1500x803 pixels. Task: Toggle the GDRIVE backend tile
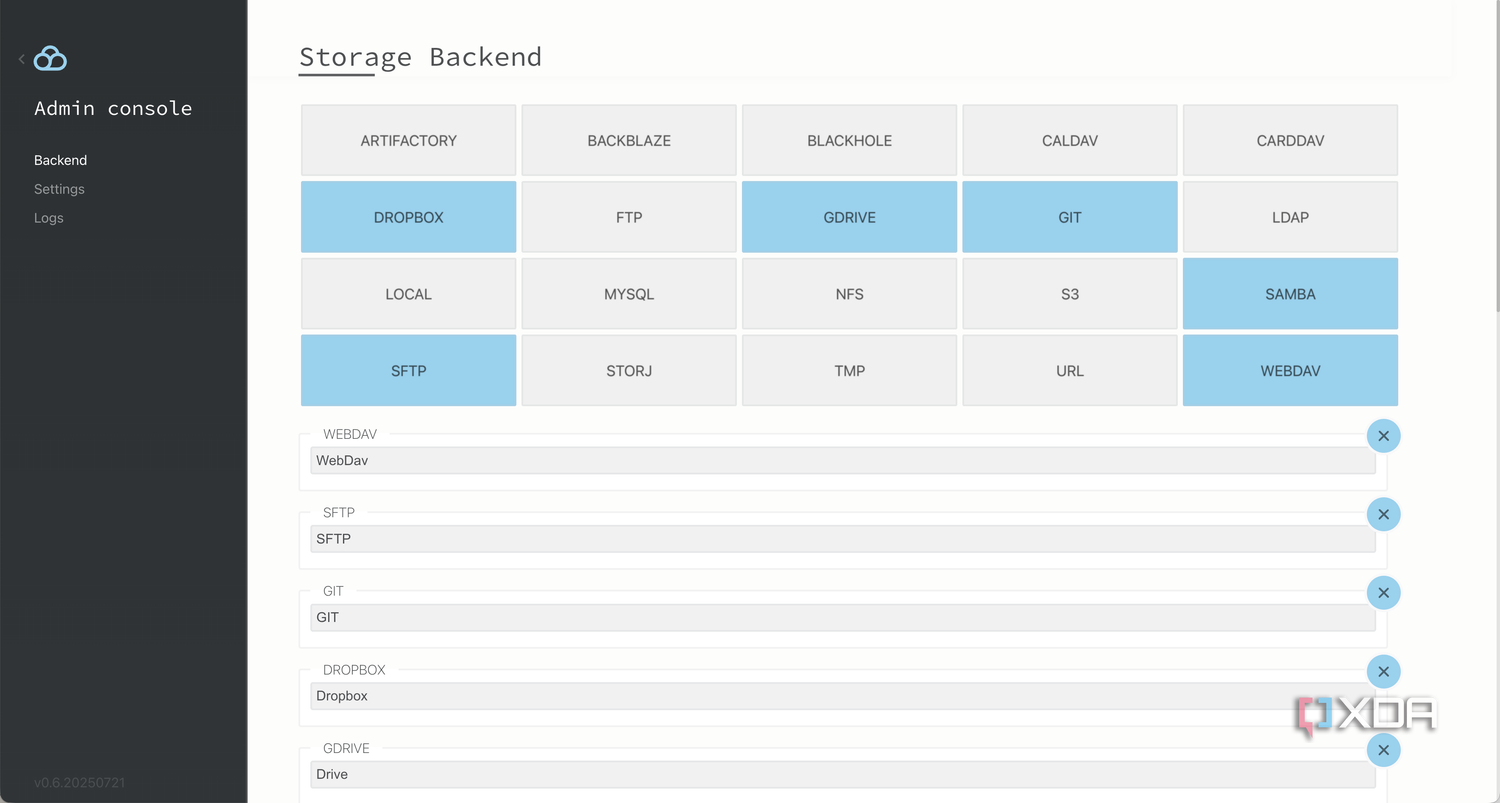[x=849, y=217]
